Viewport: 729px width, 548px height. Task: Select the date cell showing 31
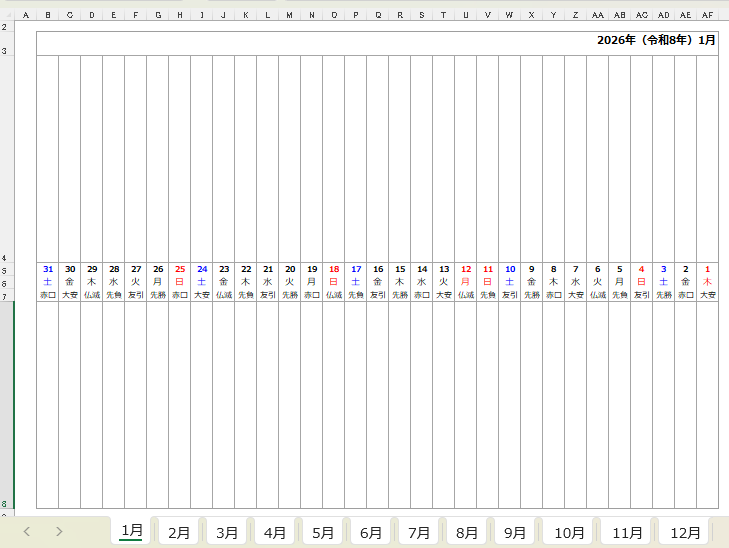pyautogui.click(x=48, y=269)
